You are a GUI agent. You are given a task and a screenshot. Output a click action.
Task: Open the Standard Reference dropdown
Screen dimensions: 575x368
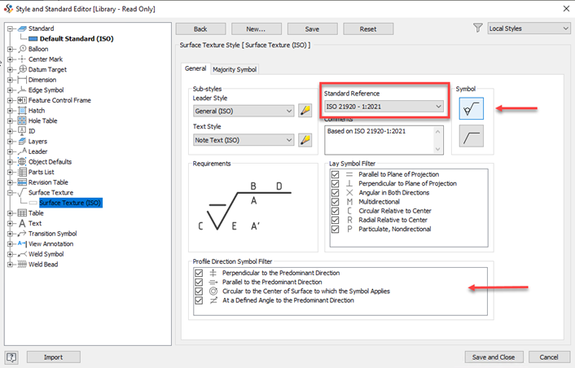click(x=384, y=106)
